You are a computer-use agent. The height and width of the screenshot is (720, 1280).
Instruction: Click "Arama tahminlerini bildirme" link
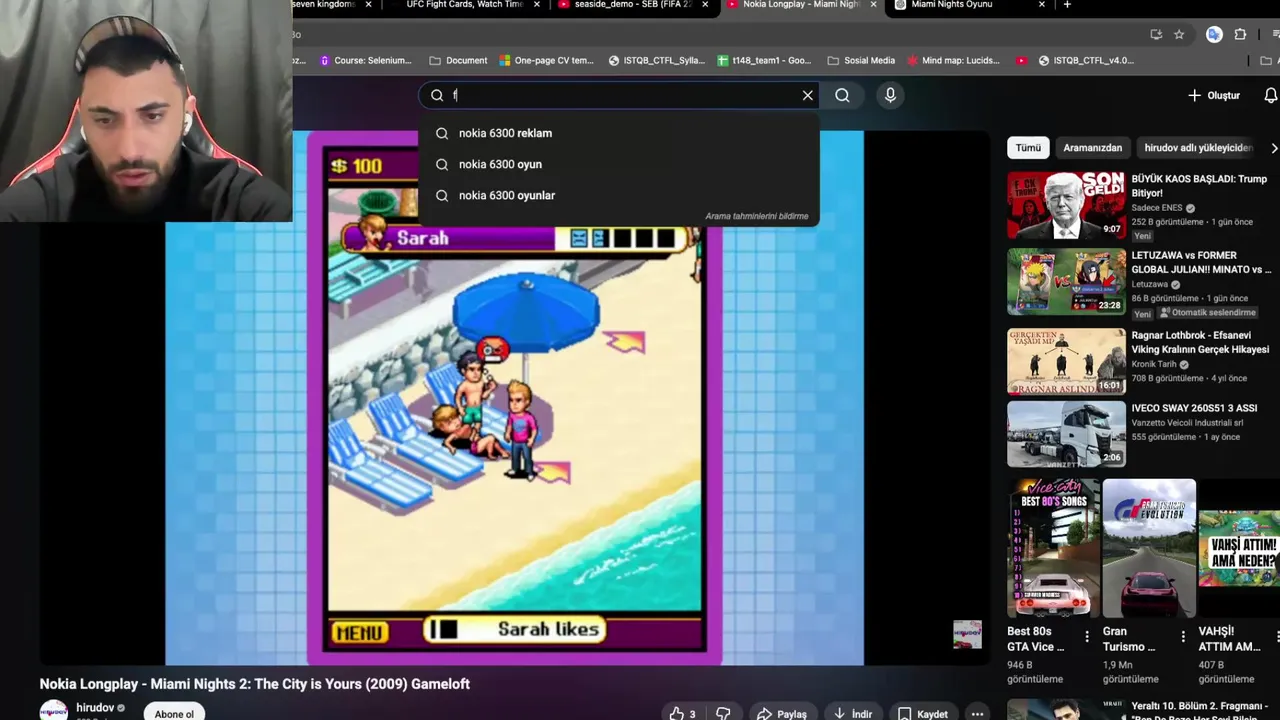click(756, 216)
